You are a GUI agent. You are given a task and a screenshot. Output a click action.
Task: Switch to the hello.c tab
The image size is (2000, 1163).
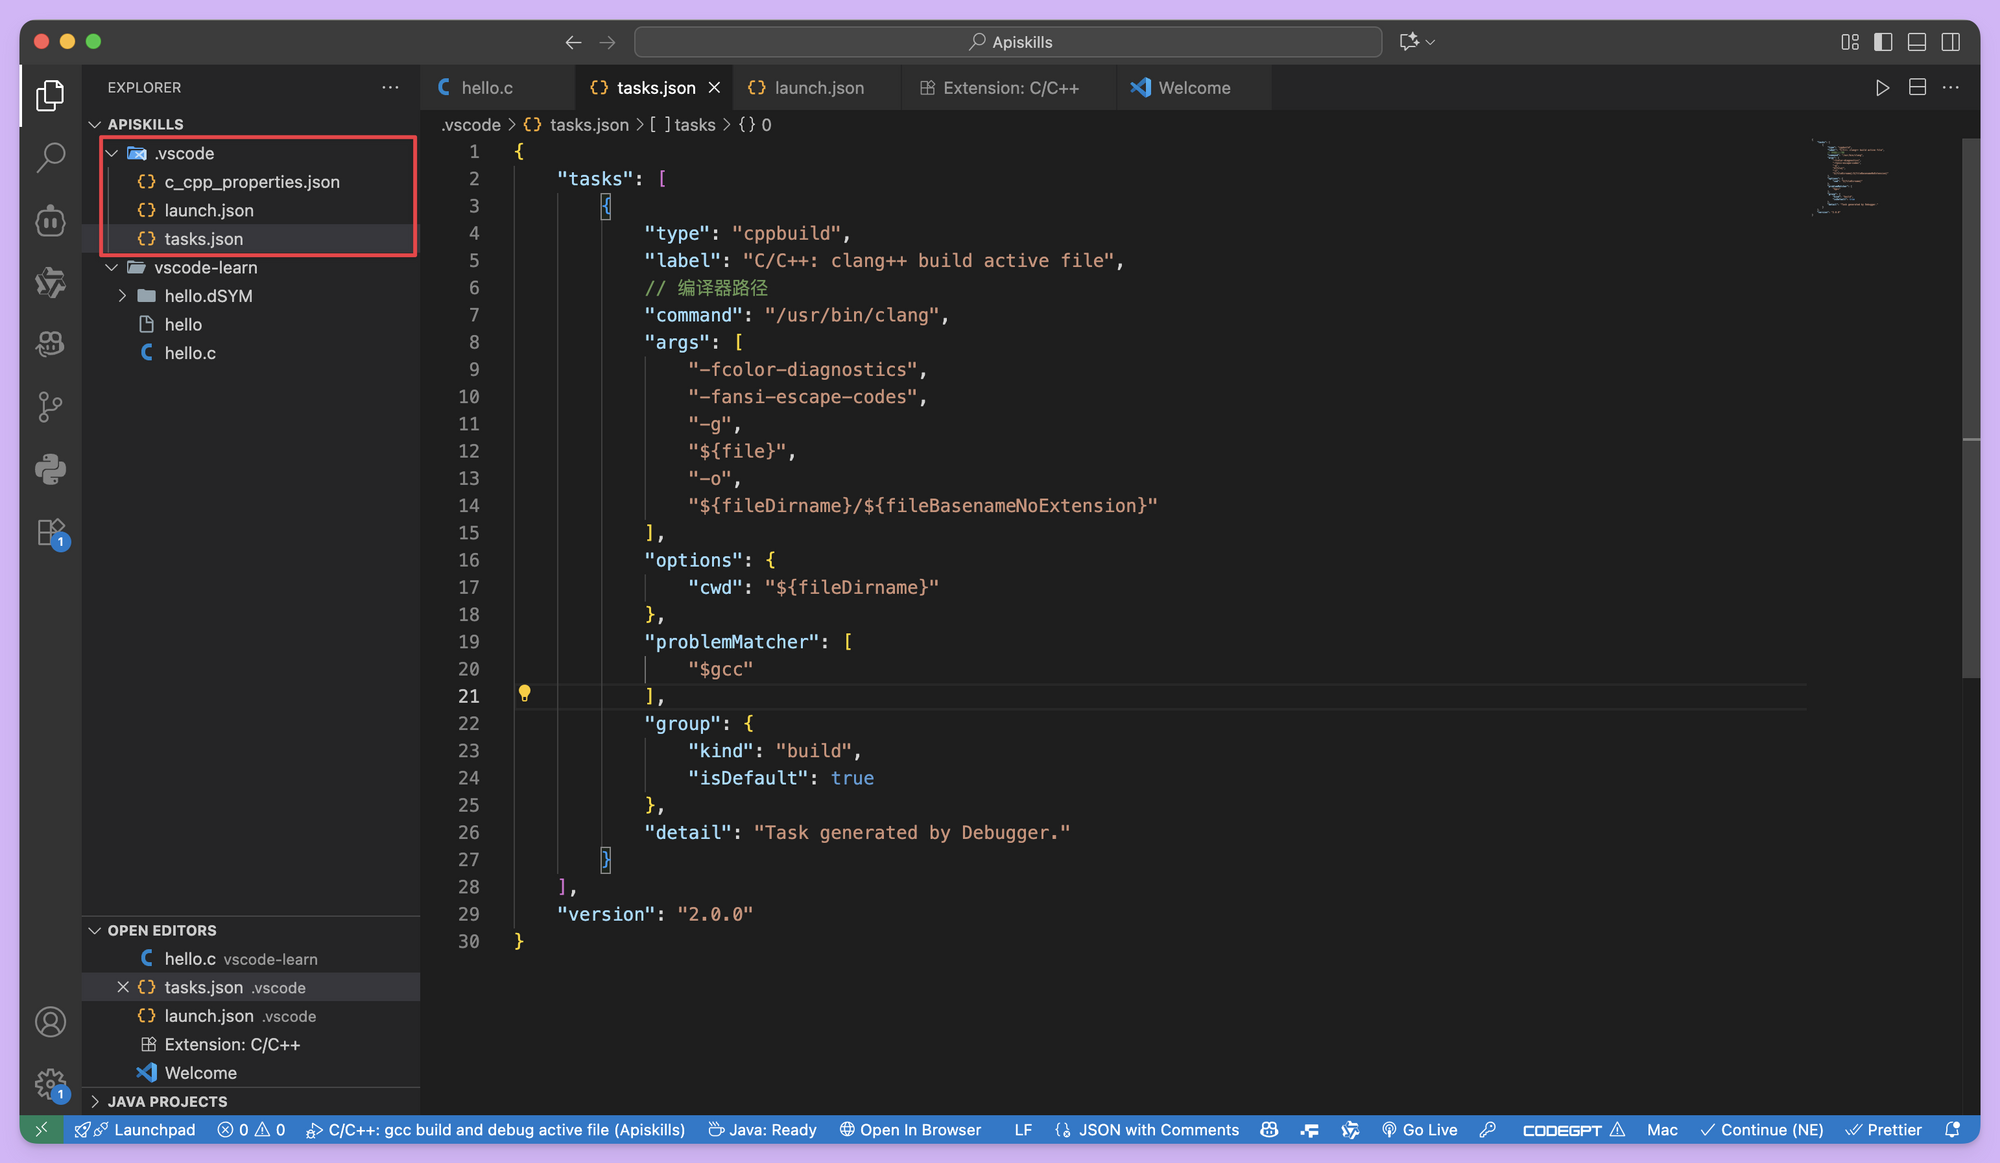[x=487, y=88]
